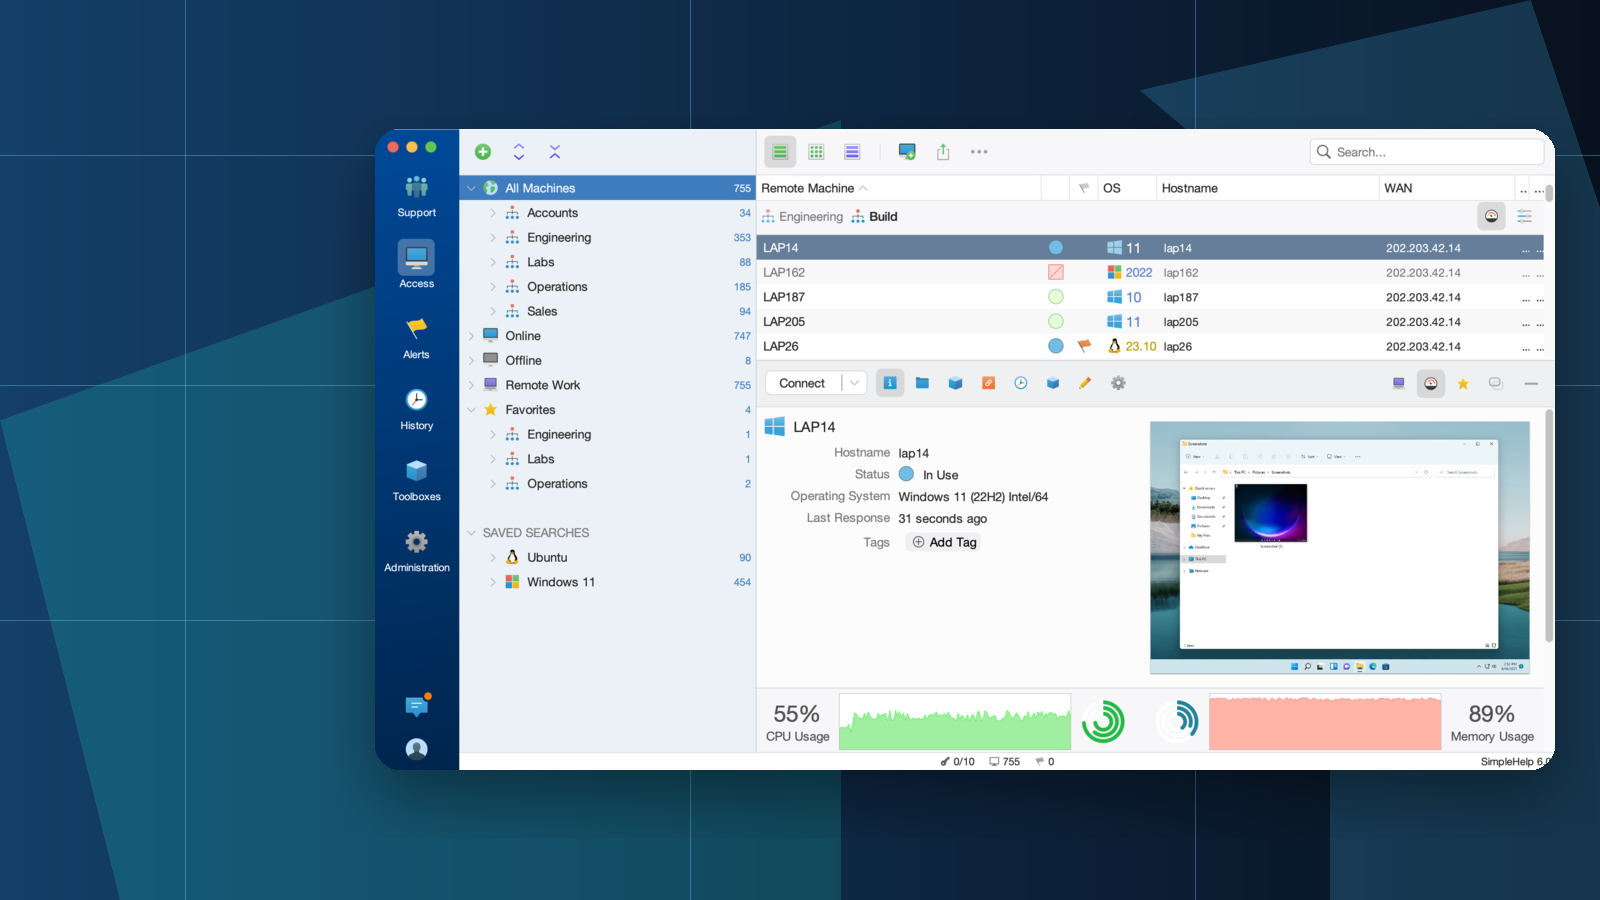Switch to grid view of machines
Viewport: 1600px width, 900px height.
(816, 152)
